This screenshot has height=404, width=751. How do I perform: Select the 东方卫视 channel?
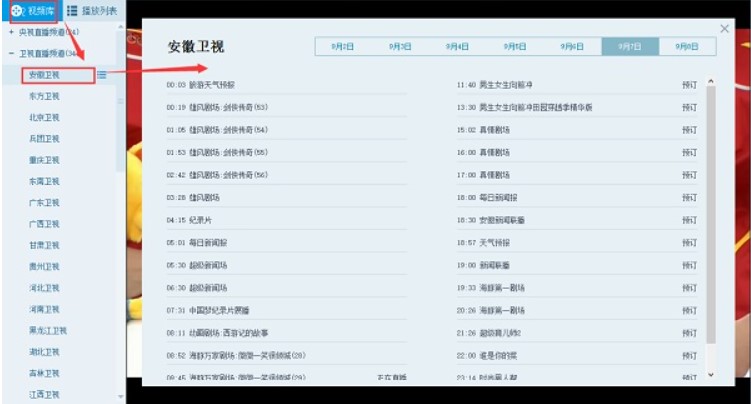[44, 96]
